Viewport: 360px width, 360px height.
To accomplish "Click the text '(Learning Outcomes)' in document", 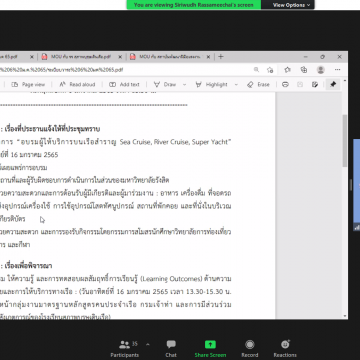I will [x=171, y=279].
